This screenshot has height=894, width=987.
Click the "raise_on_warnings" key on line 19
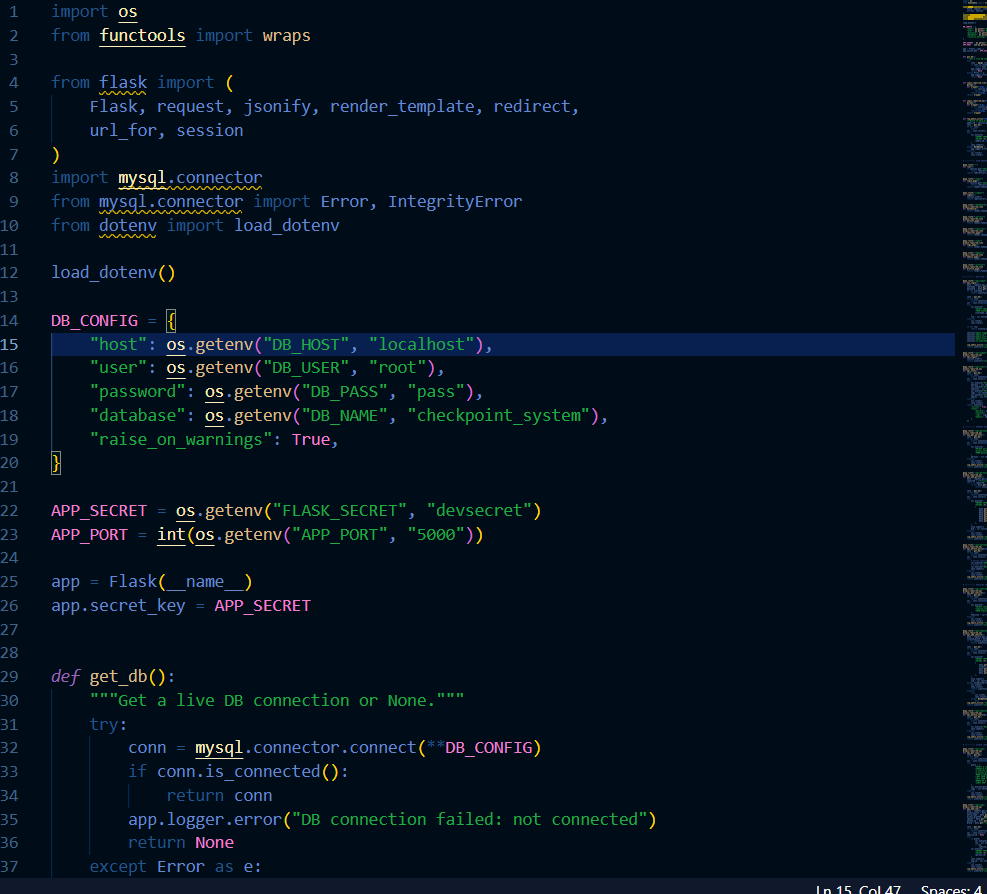[181, 439]
